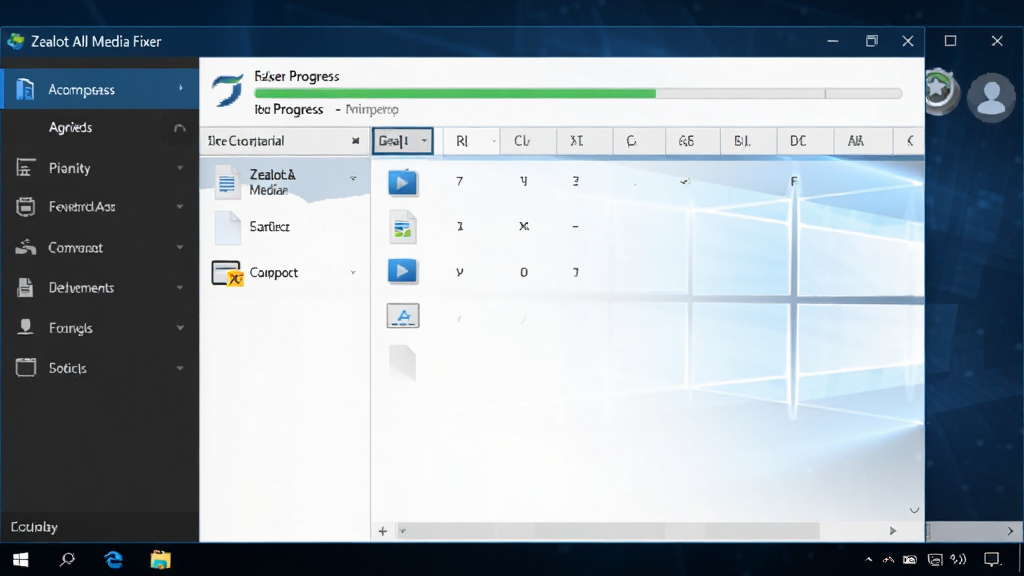Click the image file icon in the grid
Image resolution: width=1024 pixels, height=576 pixels.
[402, 227]
